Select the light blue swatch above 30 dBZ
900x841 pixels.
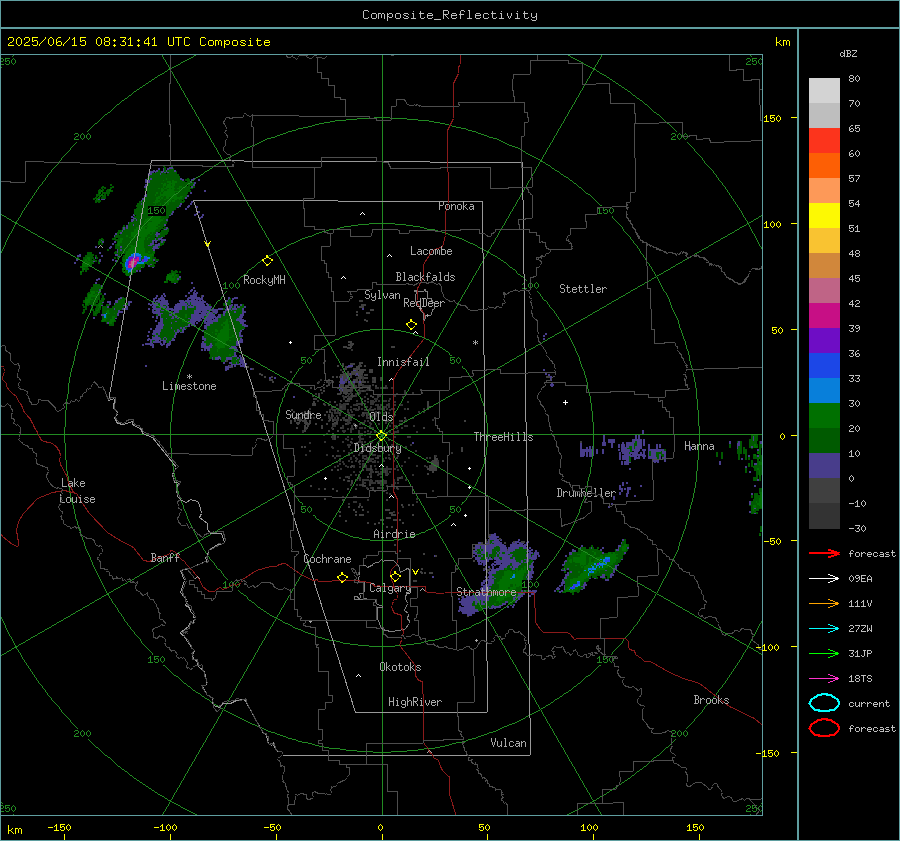(824, 391)
